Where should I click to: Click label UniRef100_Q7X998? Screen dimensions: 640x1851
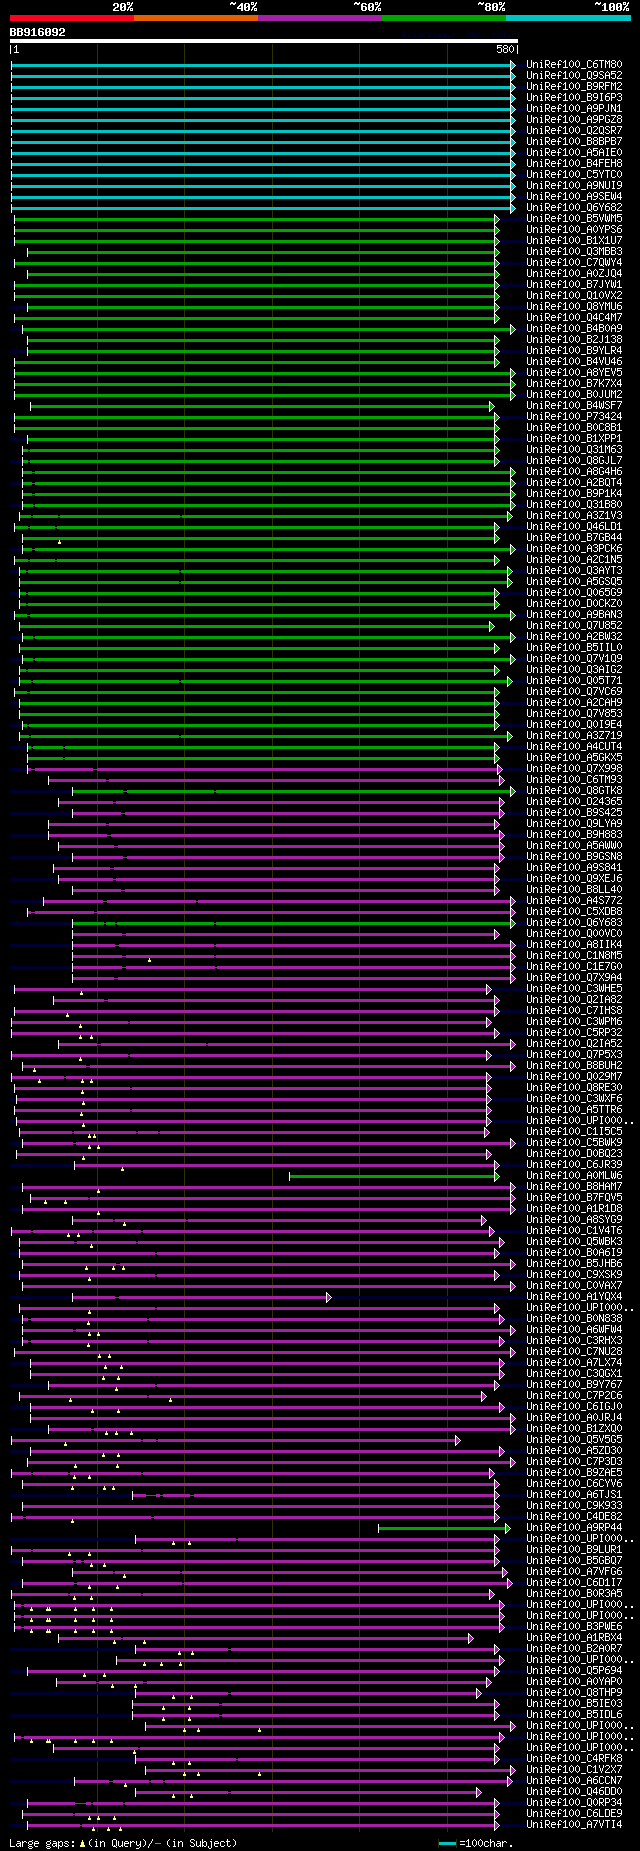pyautogui.click(x=574, y=769)
